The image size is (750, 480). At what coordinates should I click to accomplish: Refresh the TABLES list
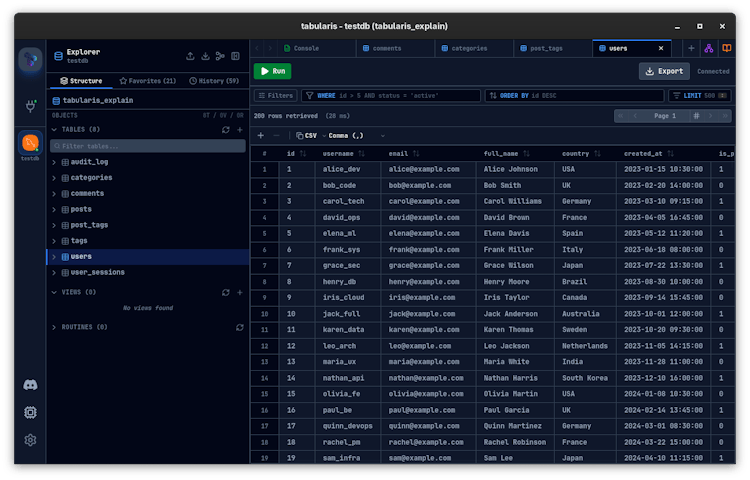[226, 130]
